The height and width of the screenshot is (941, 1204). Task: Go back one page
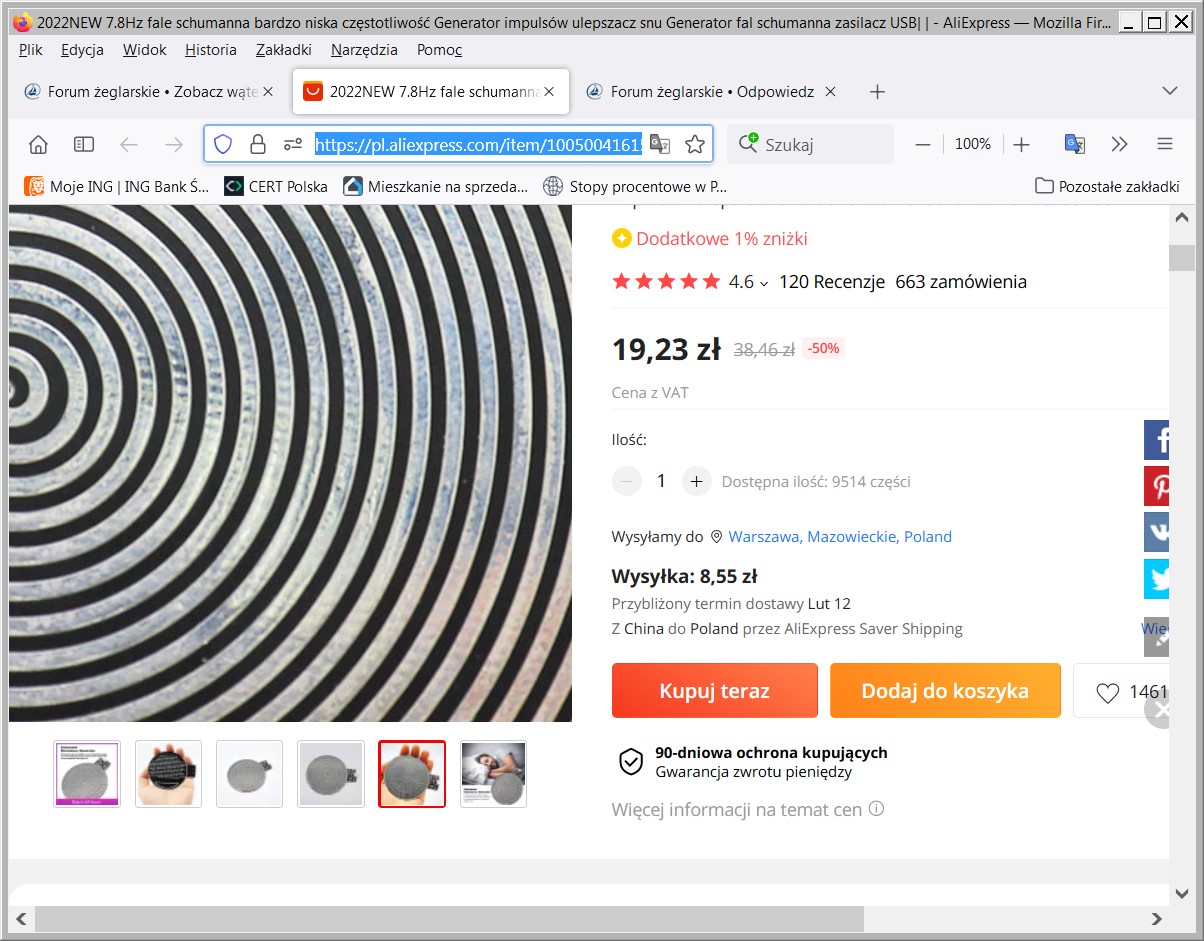pos(129,144)
